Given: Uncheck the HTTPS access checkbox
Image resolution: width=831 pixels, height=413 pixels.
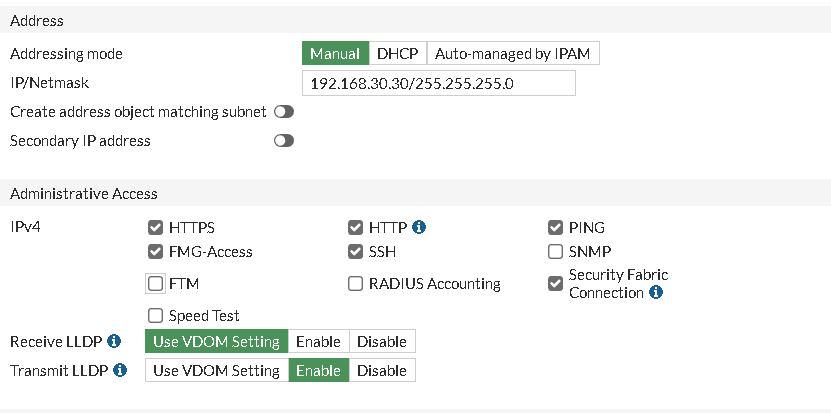Looking at the screenshot, I should pos(155,228).
